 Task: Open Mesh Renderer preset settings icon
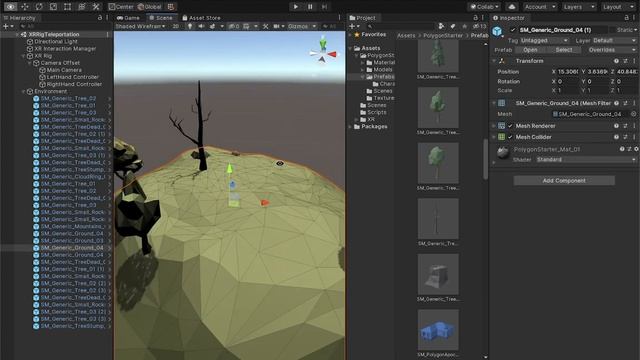625,126
